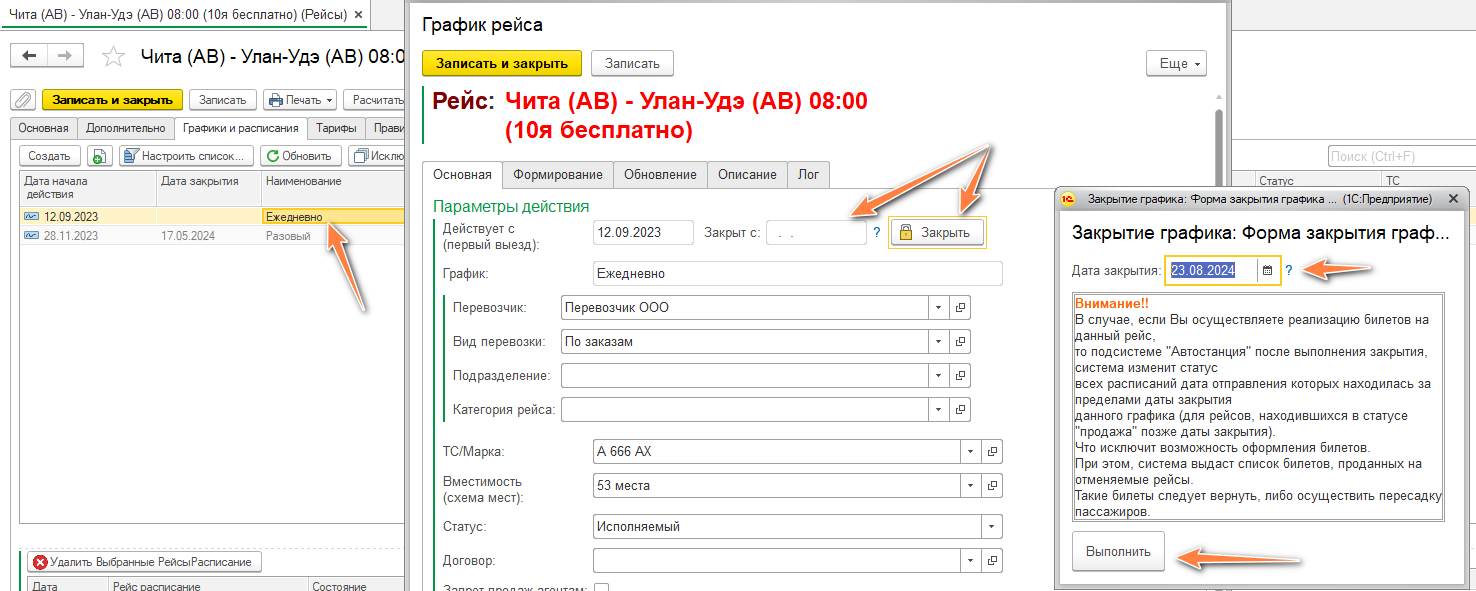
Task: Click the Поиск search field
Action: [x=1400, y=156]
